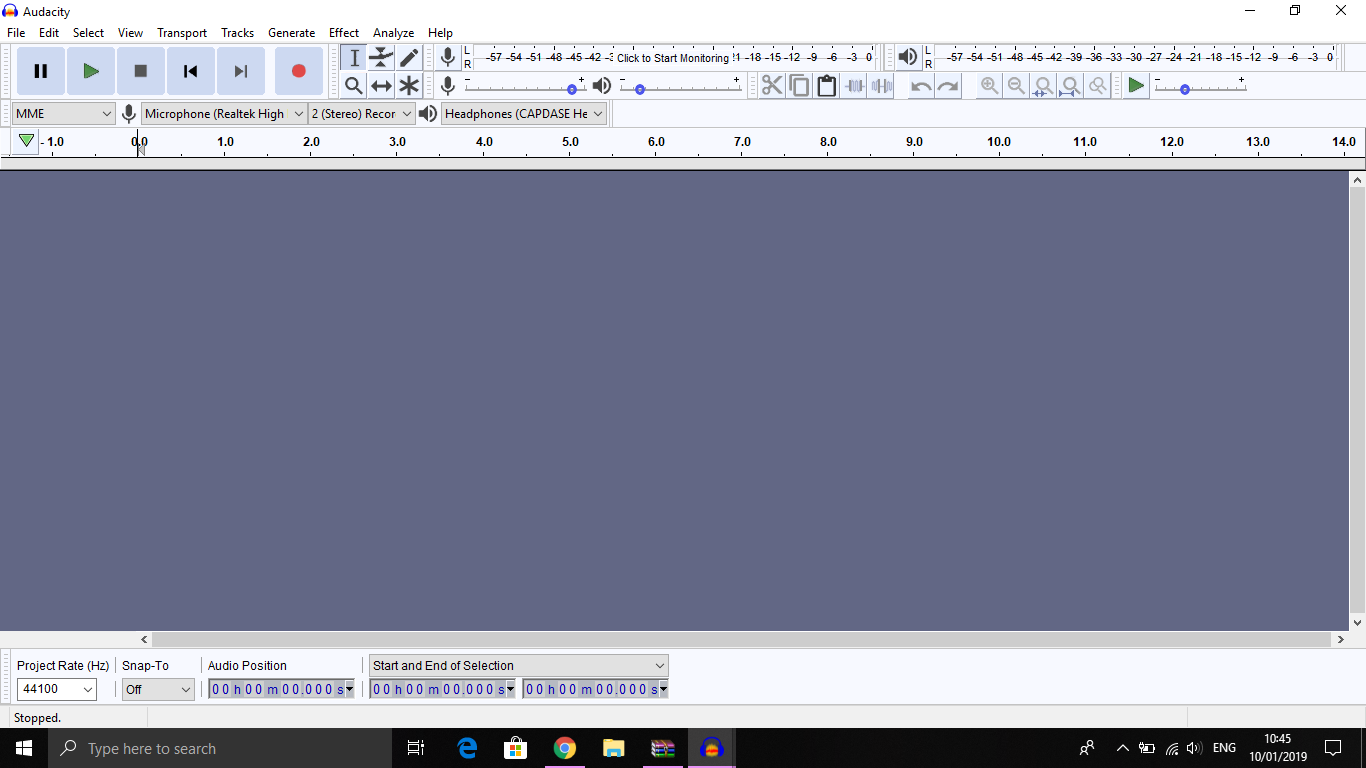This screenshot has height=768, width=1366.
Task: Open the selection end time format arrow
Action: pyautogui.click(x=663, y=689)
